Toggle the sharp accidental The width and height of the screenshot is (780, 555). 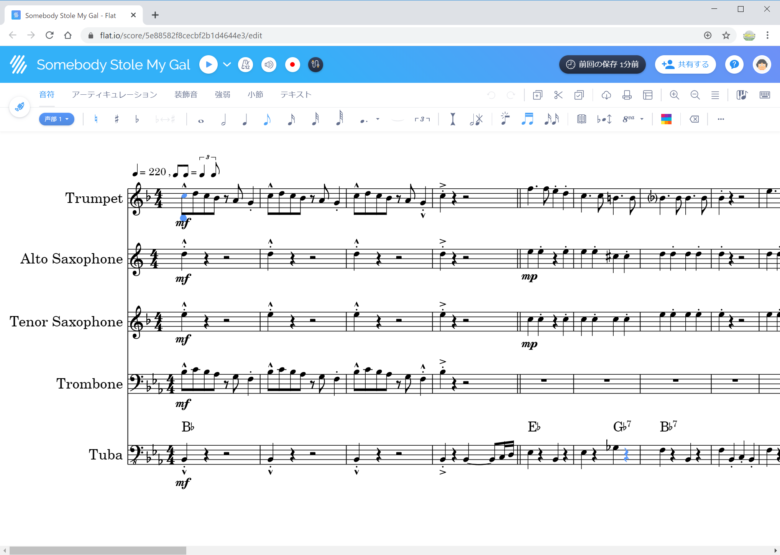coord(116,119)
